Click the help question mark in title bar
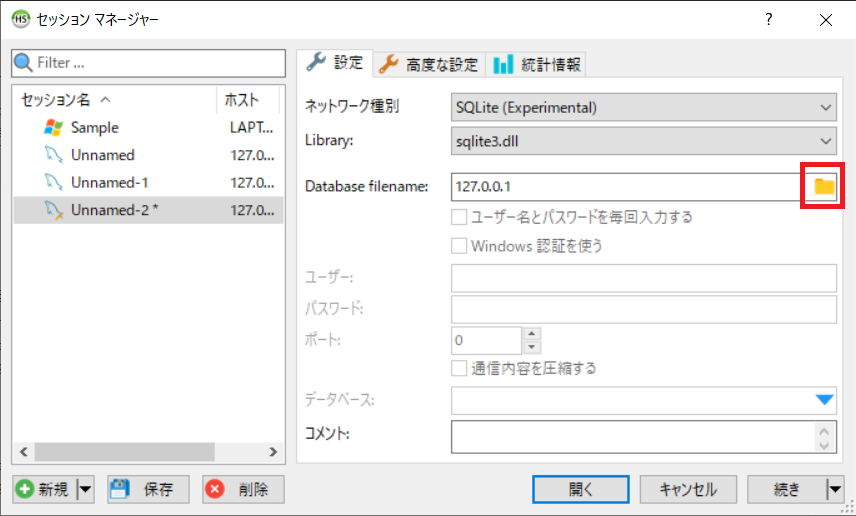The image size is (856, 516). pyautogui.click(x=769, y=20)
